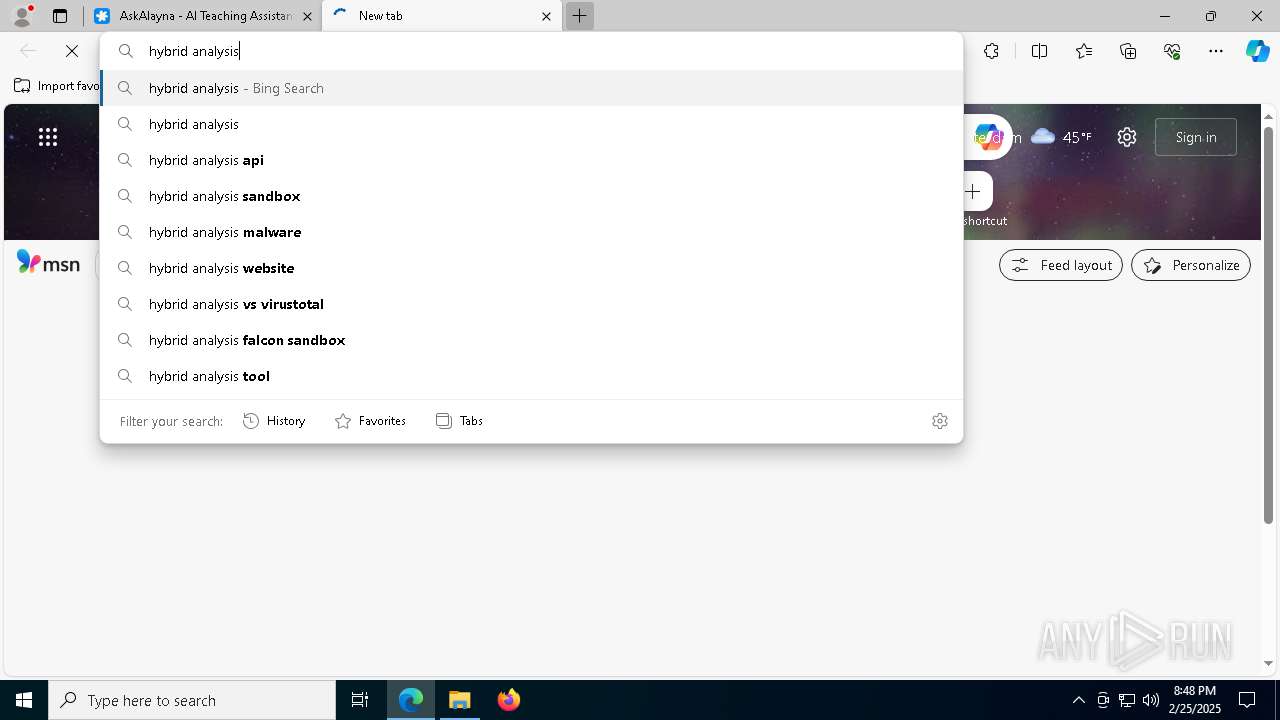
Task: Click the taskbar Type here to search box
Action: click(192, 700)
